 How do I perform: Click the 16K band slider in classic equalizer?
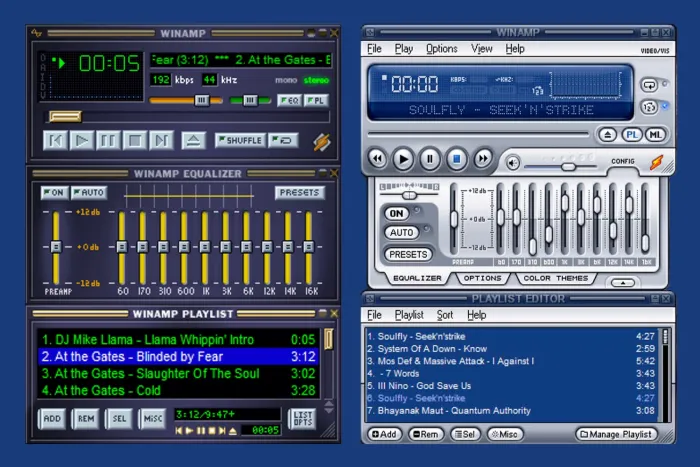pos(308,247)
